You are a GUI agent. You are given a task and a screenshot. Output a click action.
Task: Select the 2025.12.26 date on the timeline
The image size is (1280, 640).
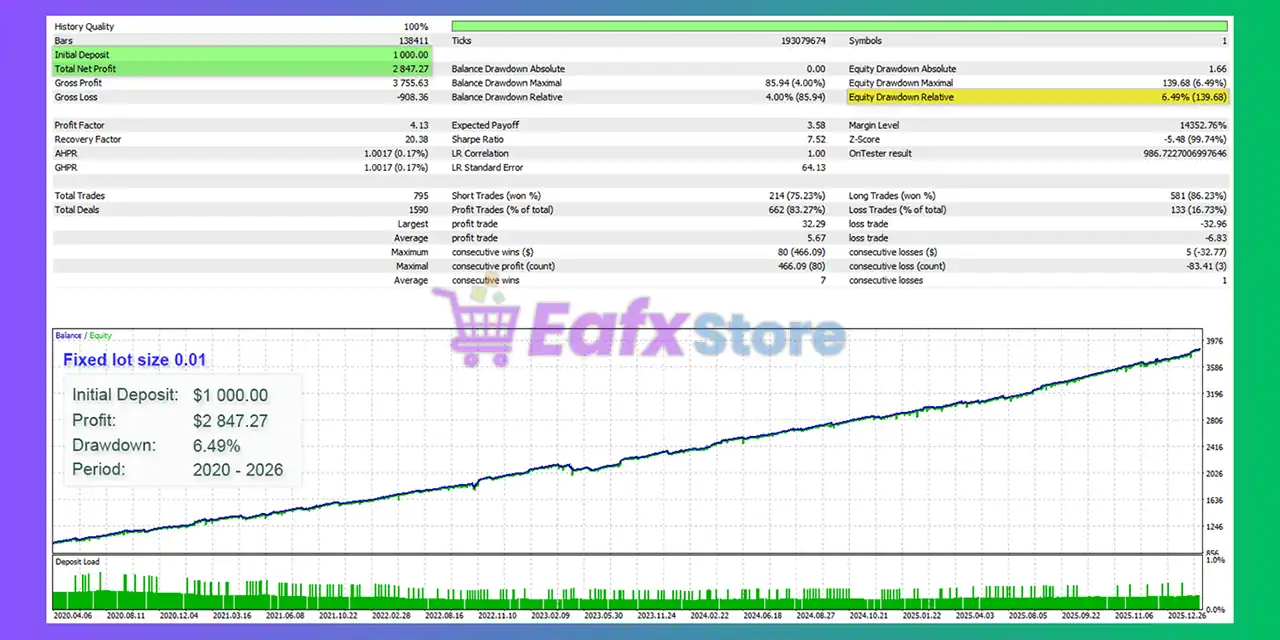click(1174, 616)
